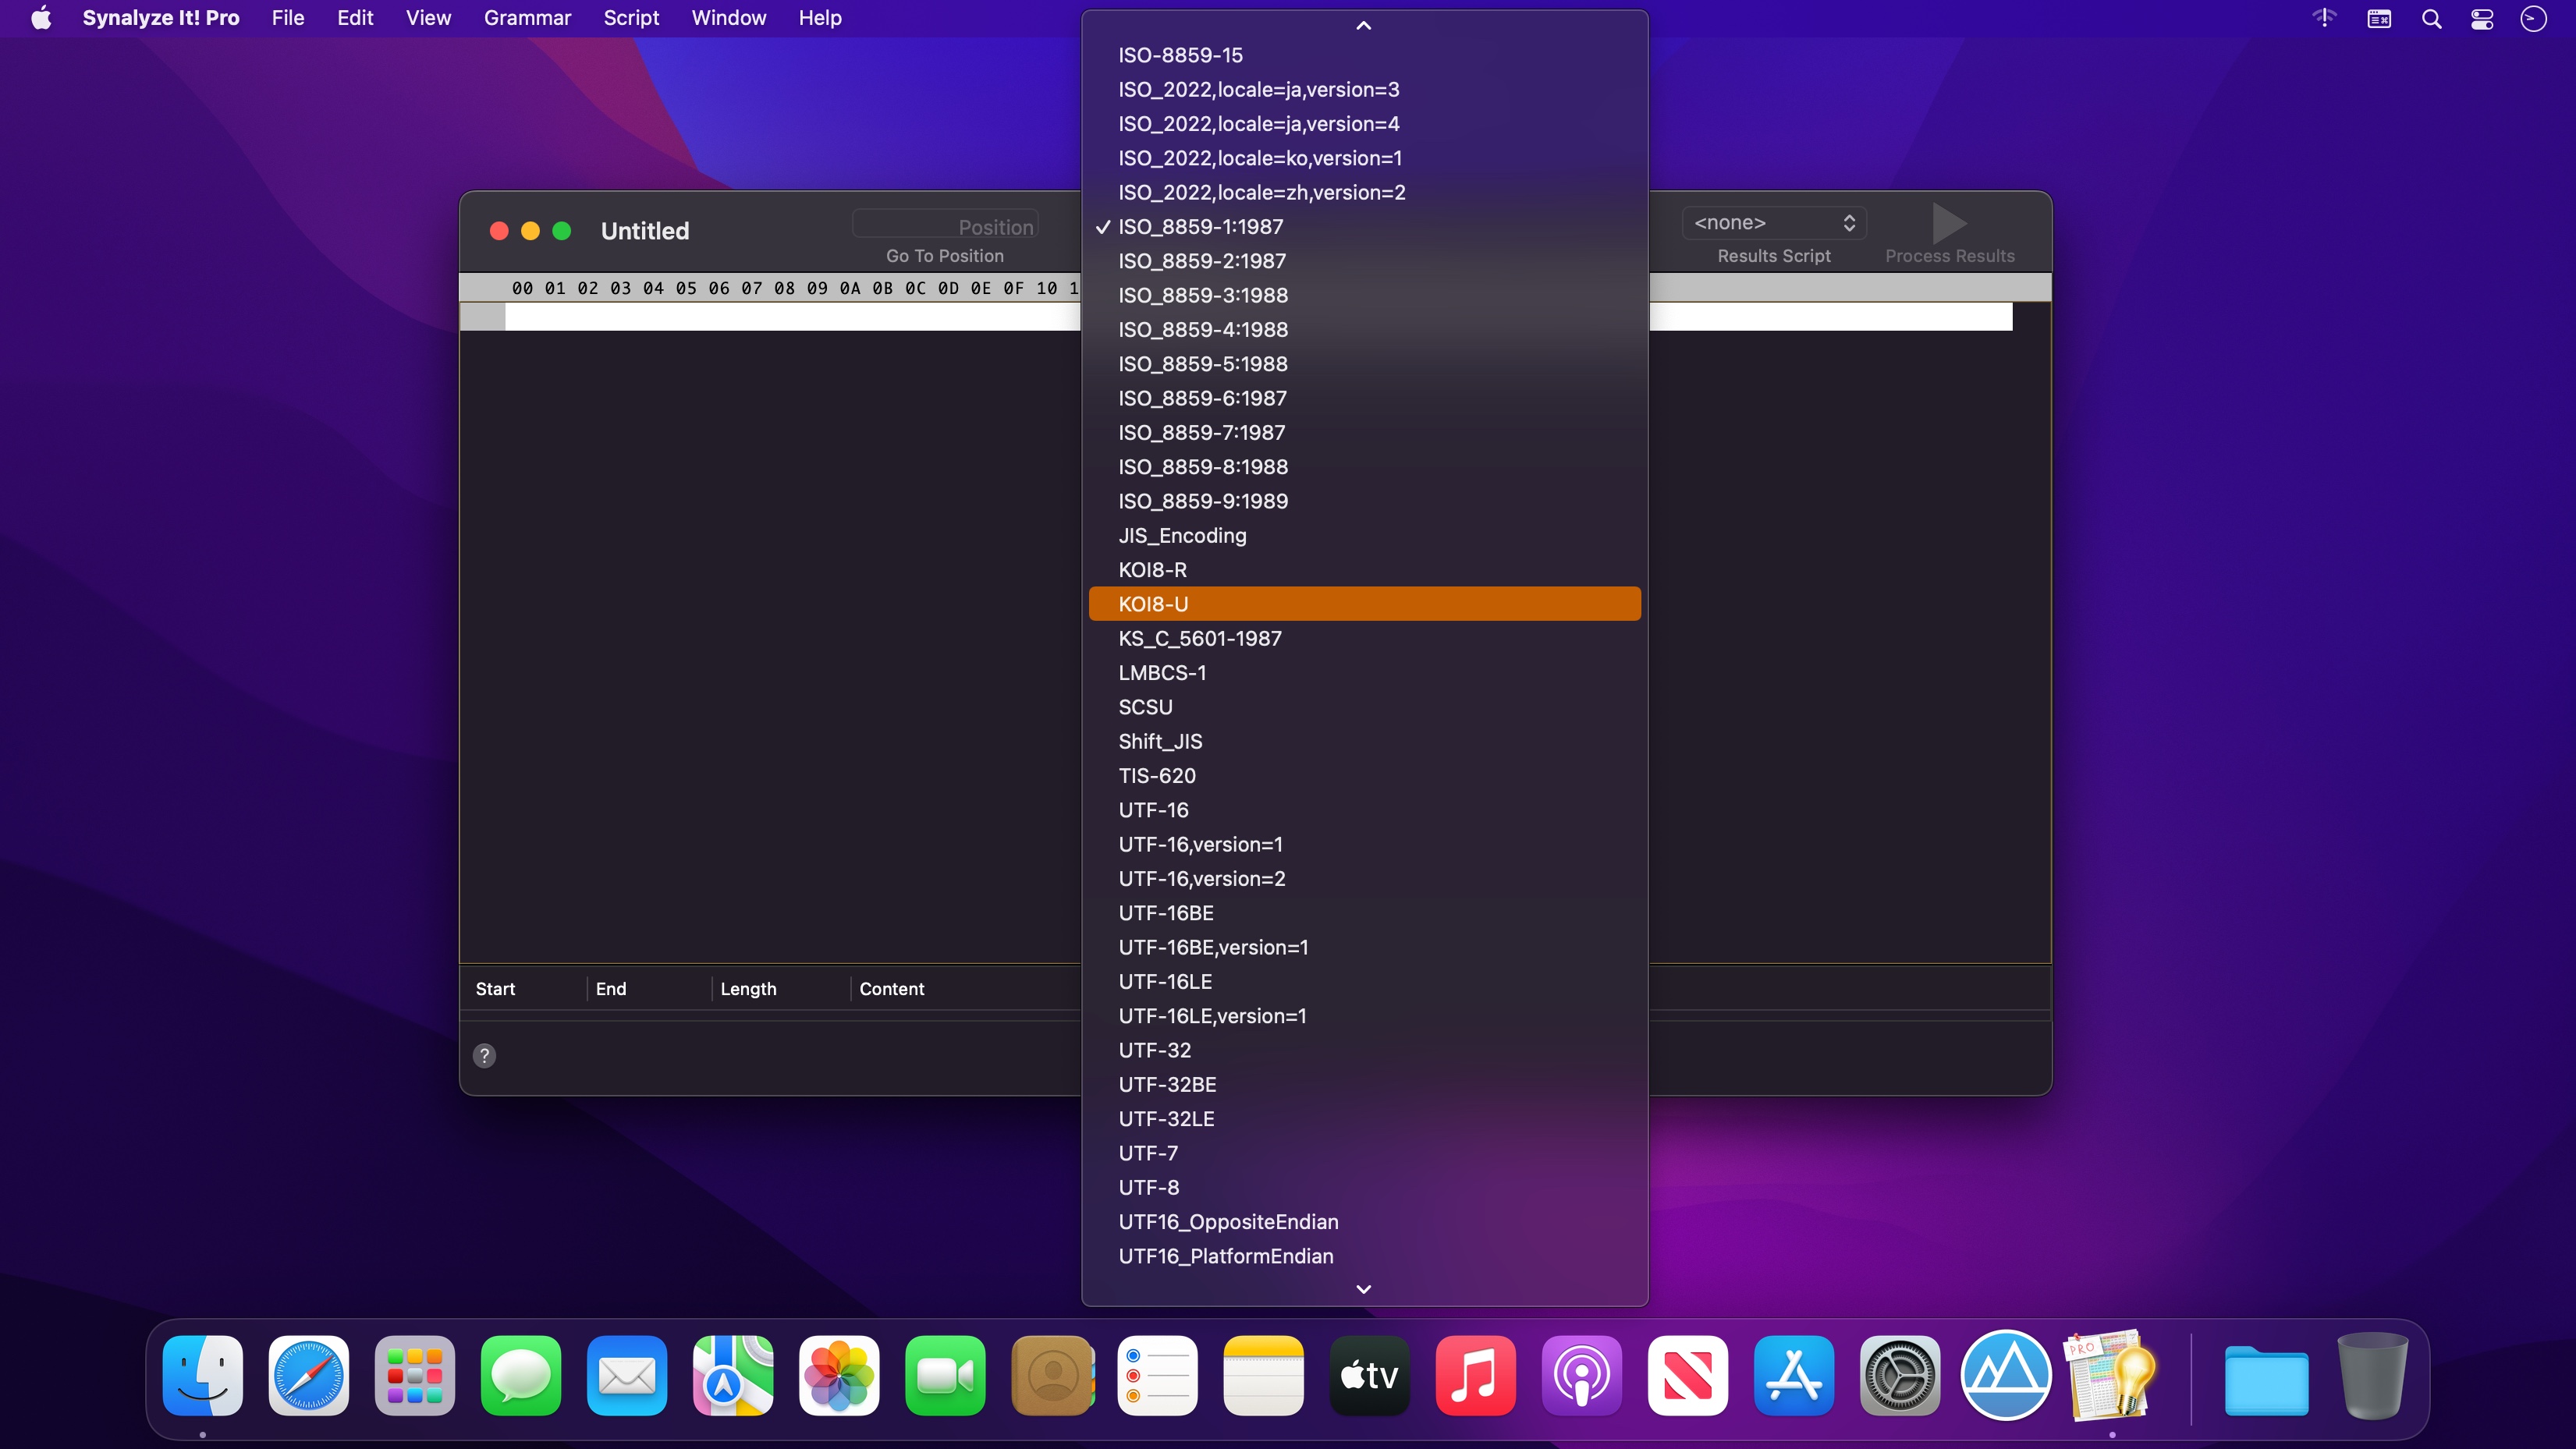This screenshot has width=2576, height=1449.
Task: Open the View menu
Action: (x=428, y=18)
